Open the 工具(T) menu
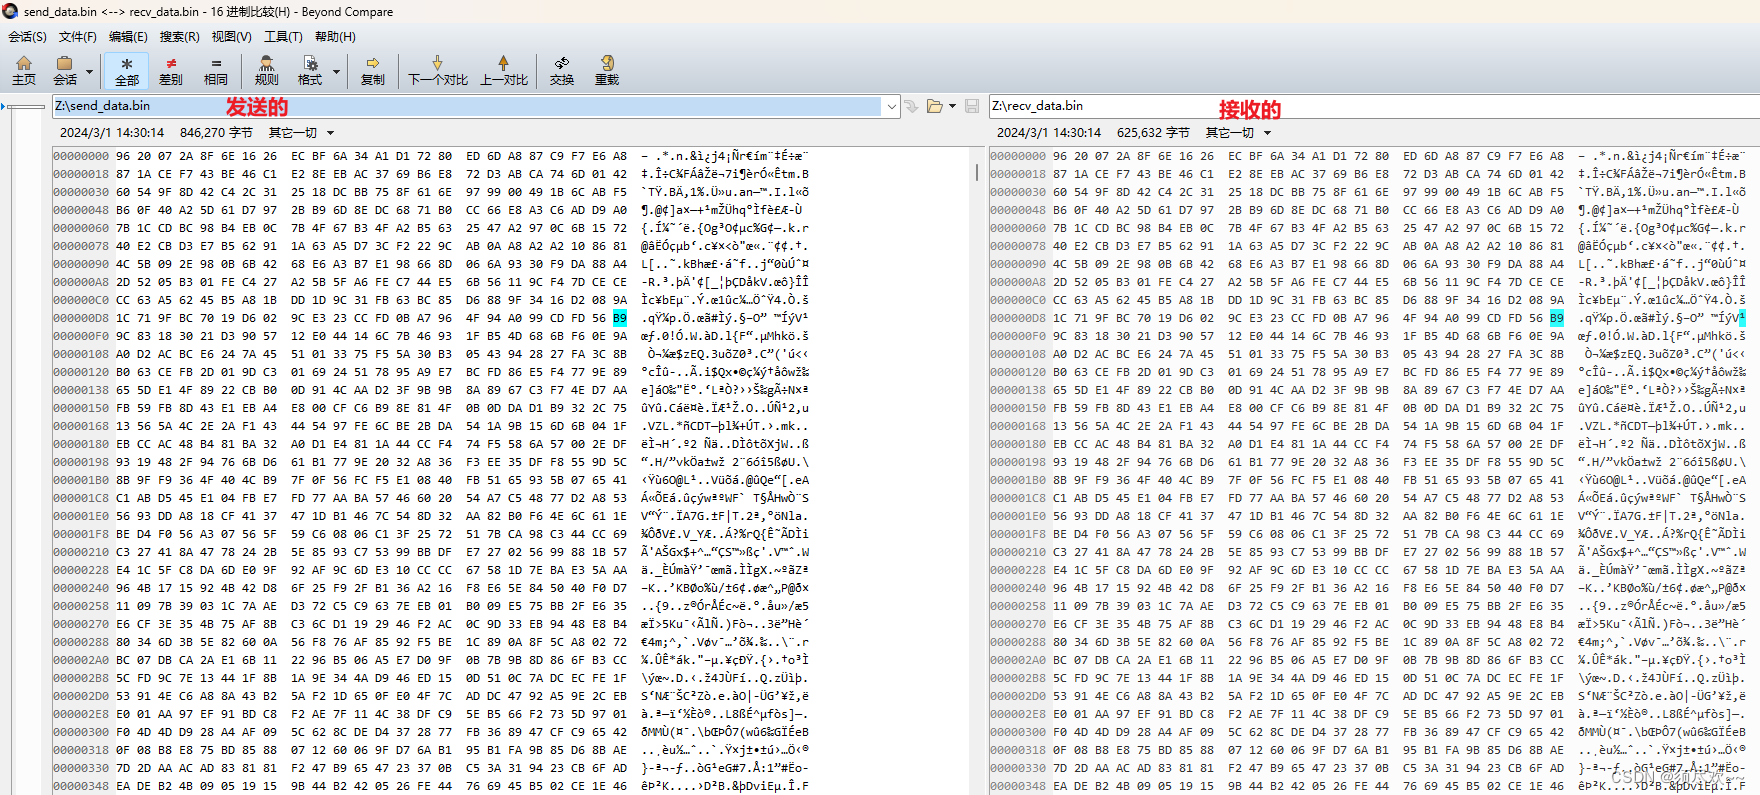 (x=283, y=37)
